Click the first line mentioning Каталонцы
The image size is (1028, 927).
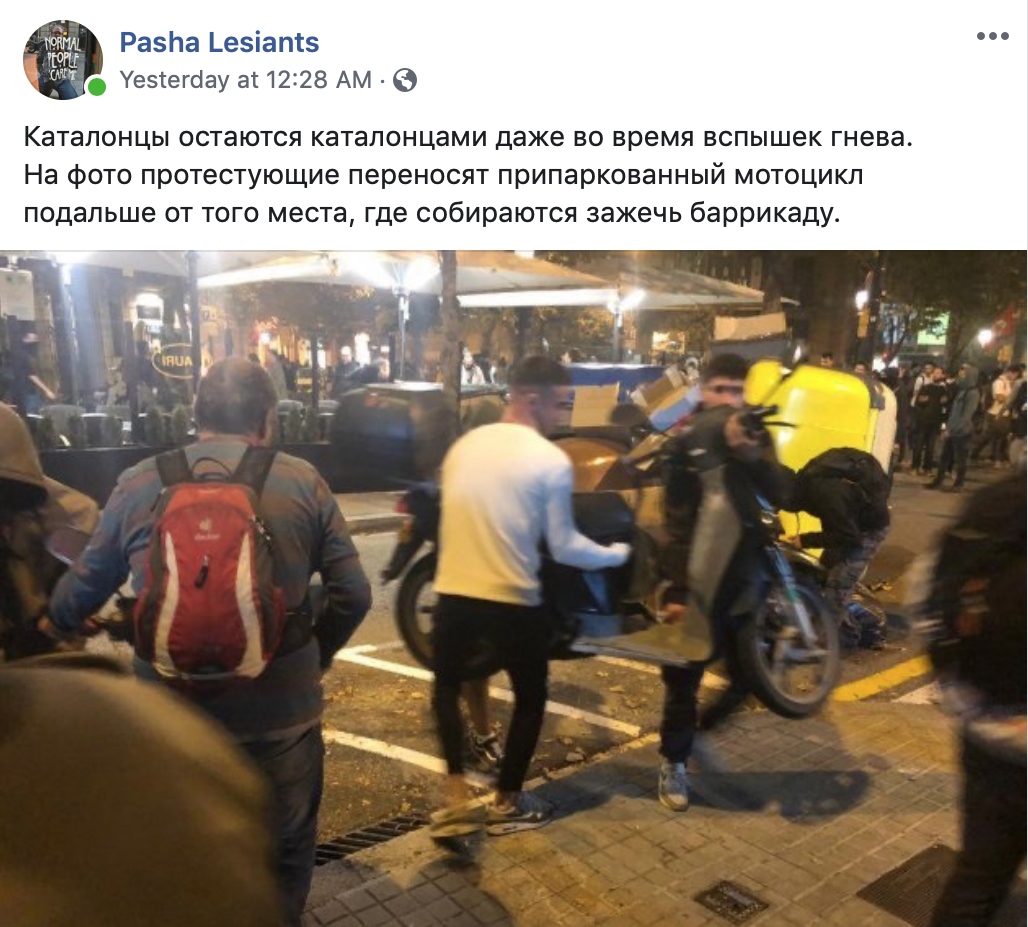click(468, 138)
